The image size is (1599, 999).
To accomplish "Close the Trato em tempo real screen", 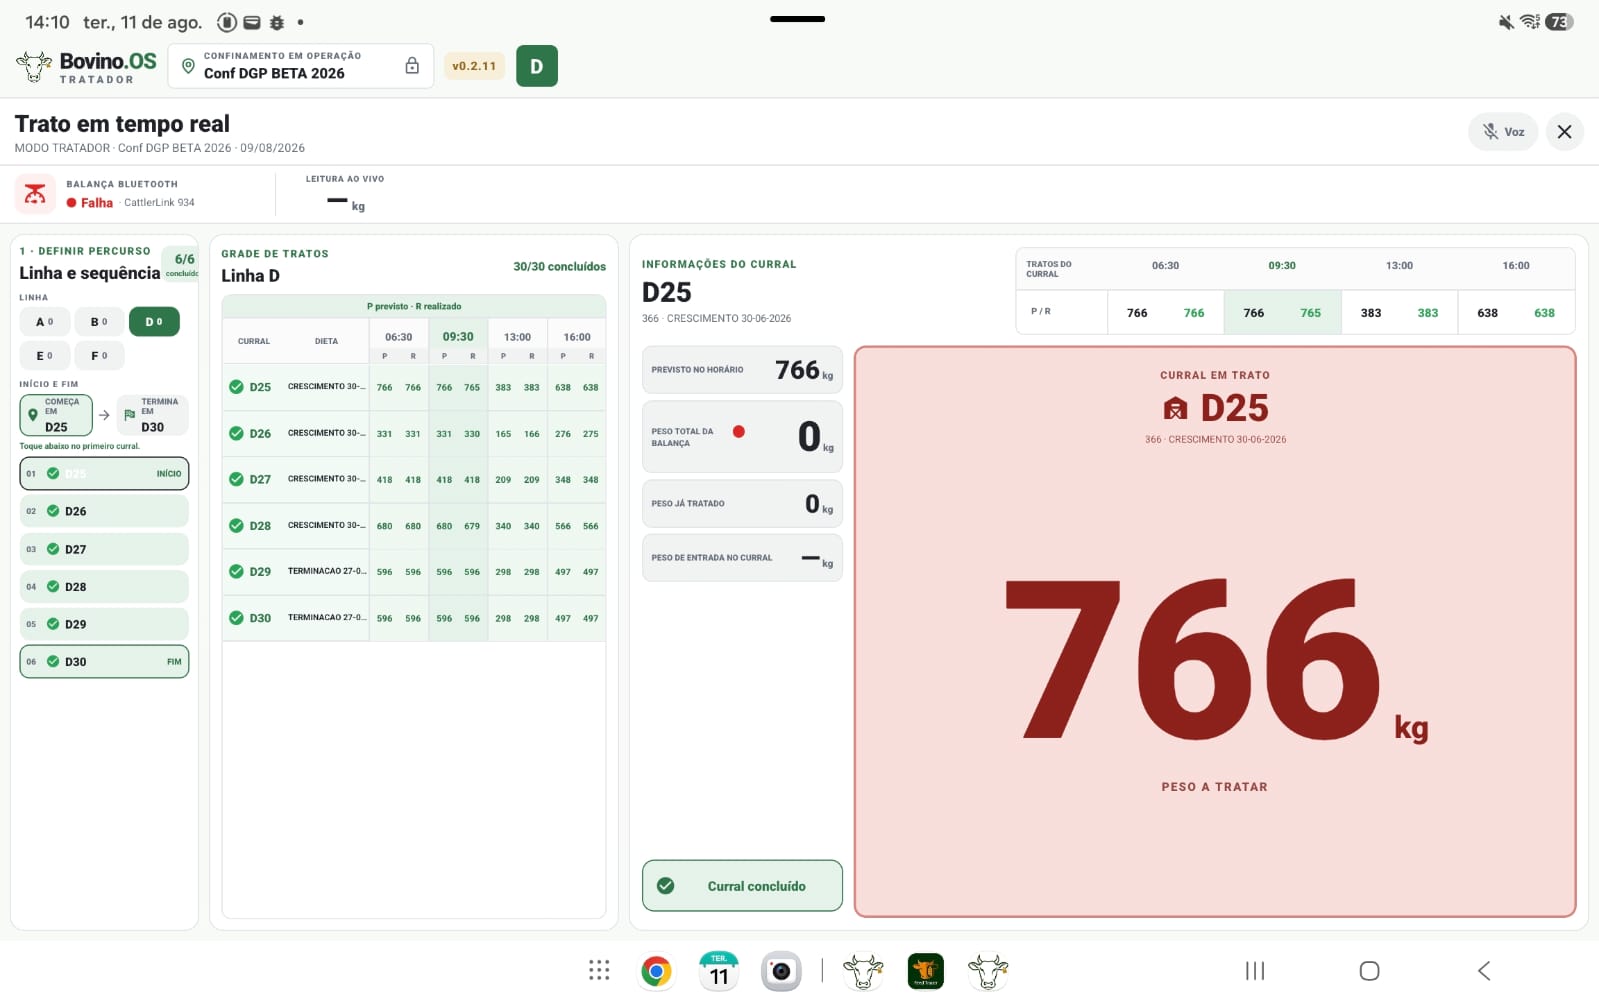I will [x=1565, y=132].
